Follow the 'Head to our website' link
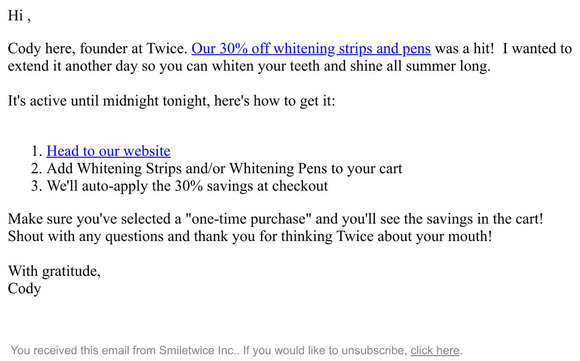Screen dimensions: 580x361 [x=108, y=151]
